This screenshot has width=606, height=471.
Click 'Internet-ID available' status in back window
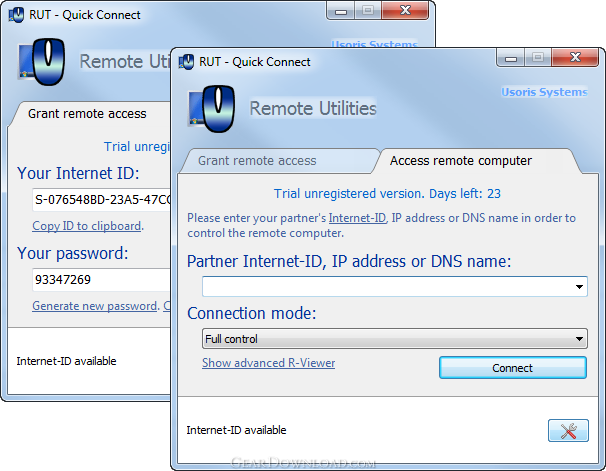pos(66,361)
